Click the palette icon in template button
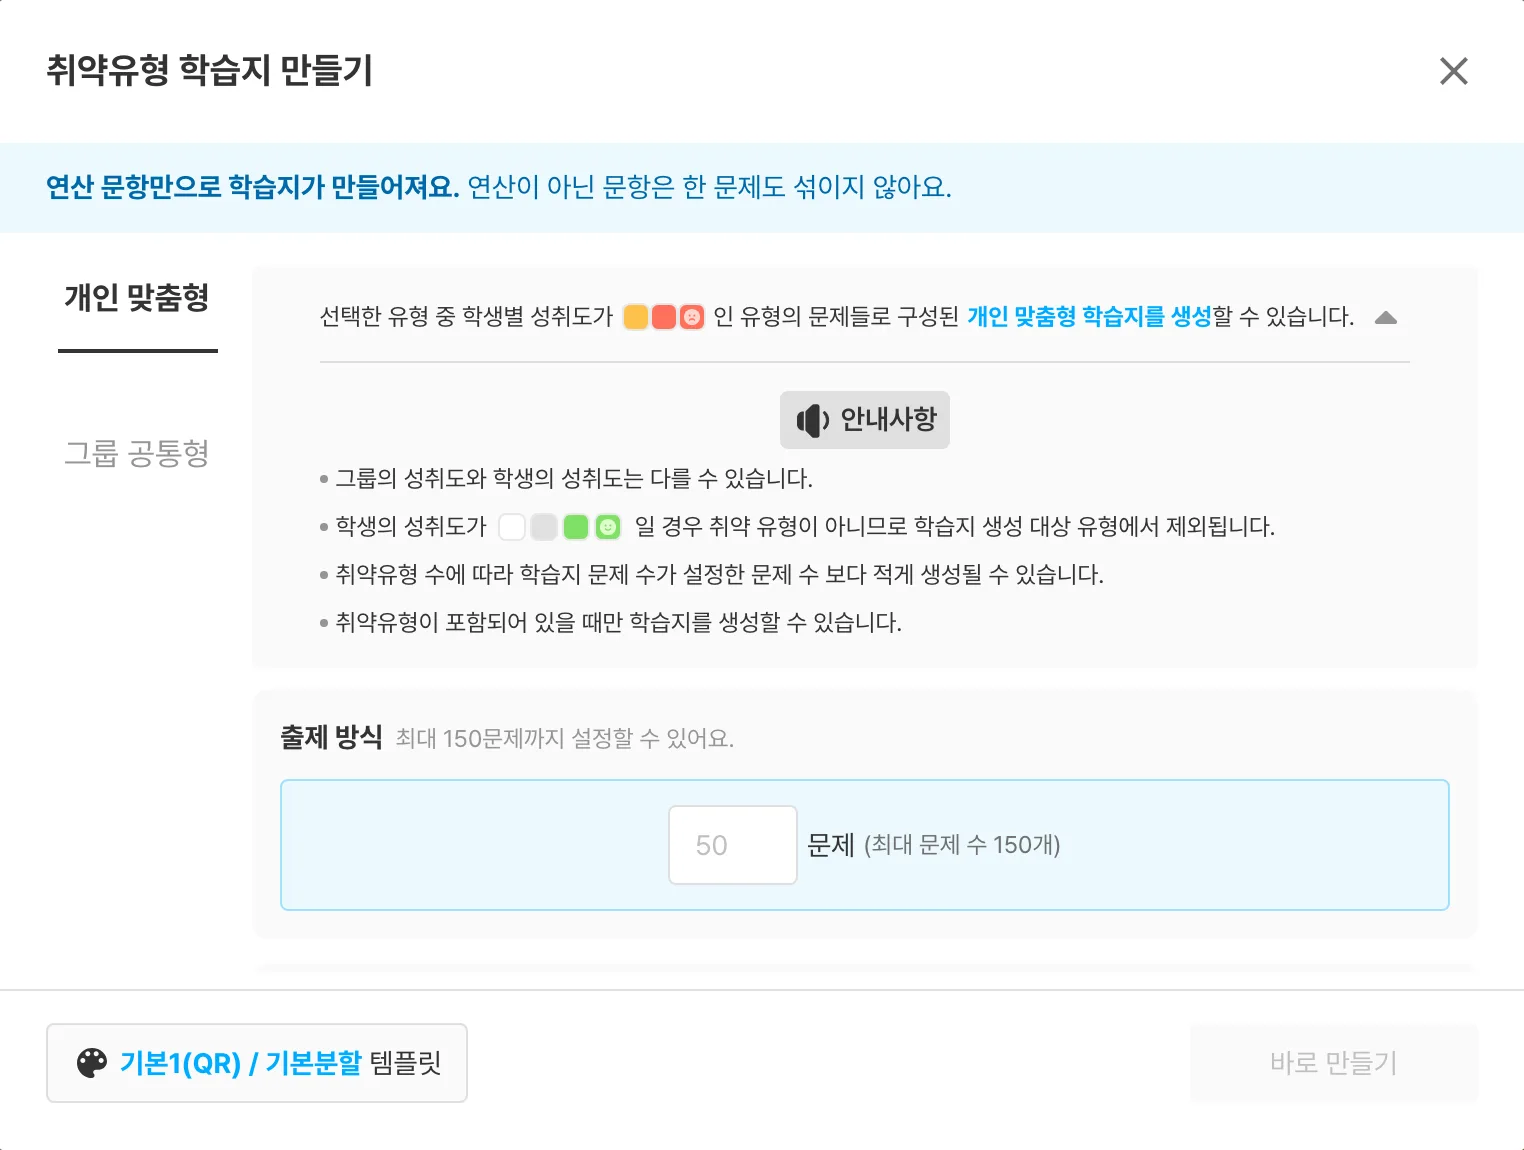1524x1150 pixels. 92,1063
